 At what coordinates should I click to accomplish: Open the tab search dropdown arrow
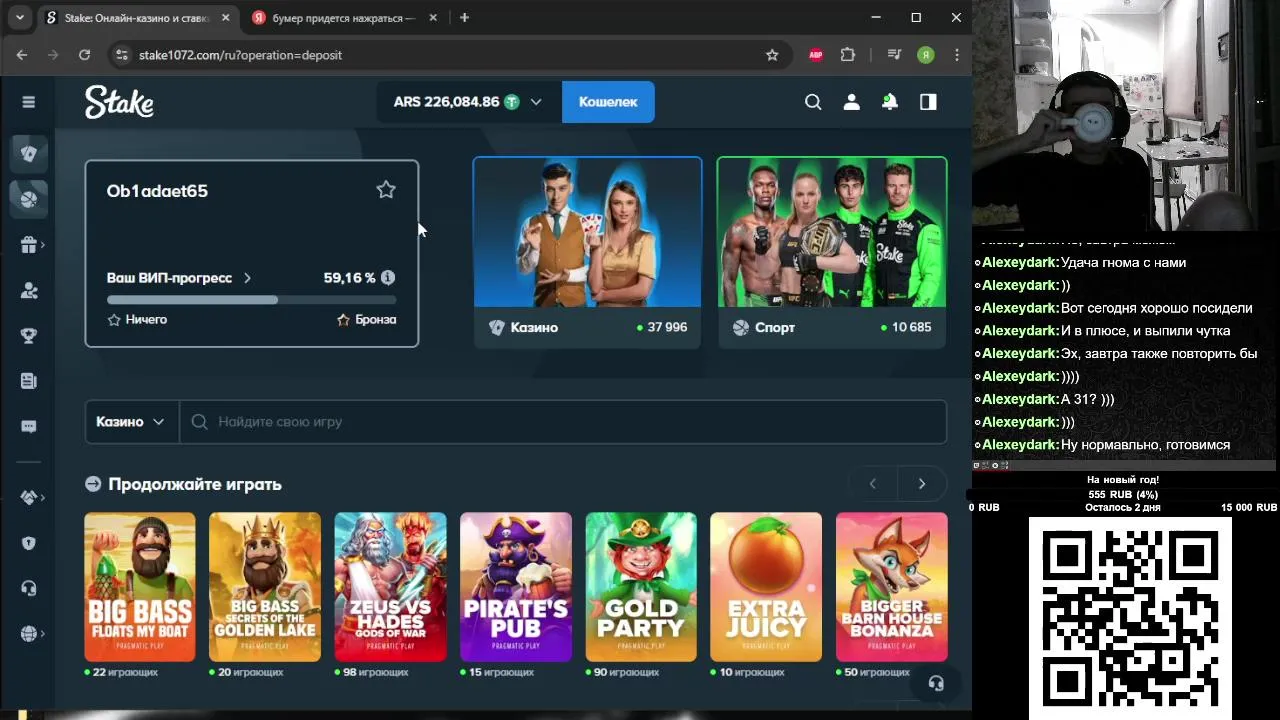point(19,18)
